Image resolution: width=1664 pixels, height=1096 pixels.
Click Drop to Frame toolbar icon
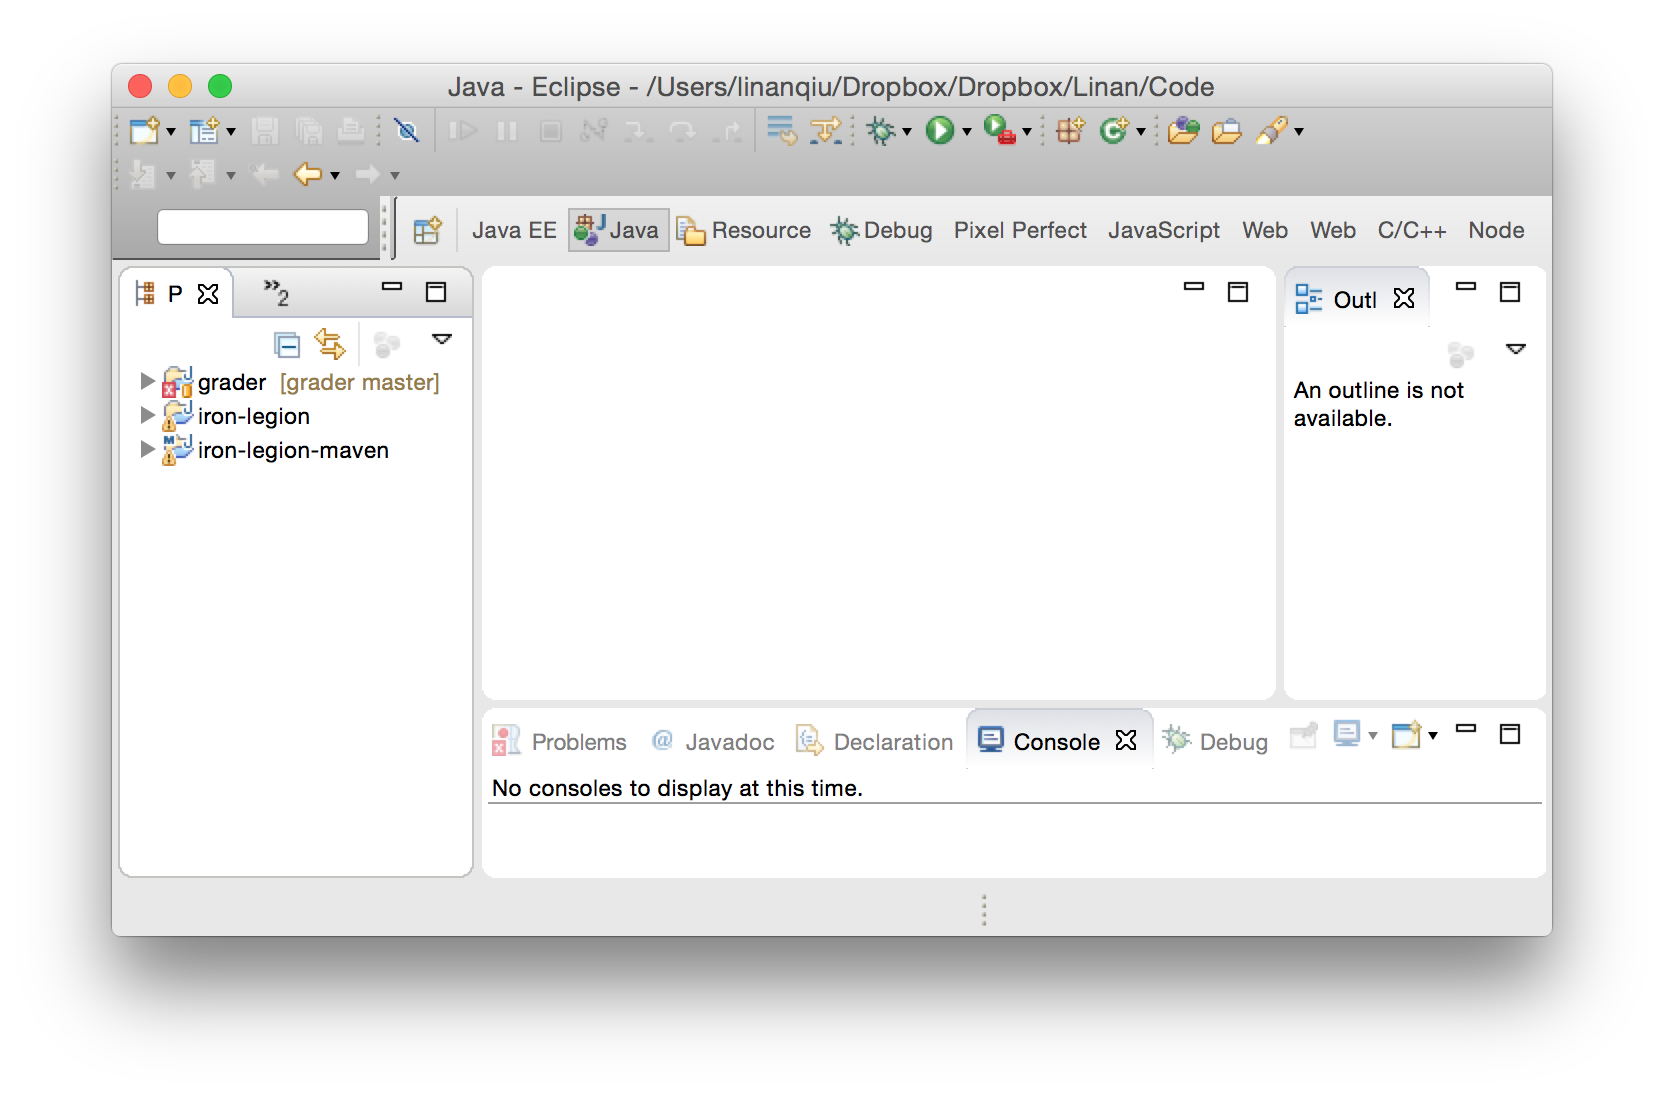(781, 130)
